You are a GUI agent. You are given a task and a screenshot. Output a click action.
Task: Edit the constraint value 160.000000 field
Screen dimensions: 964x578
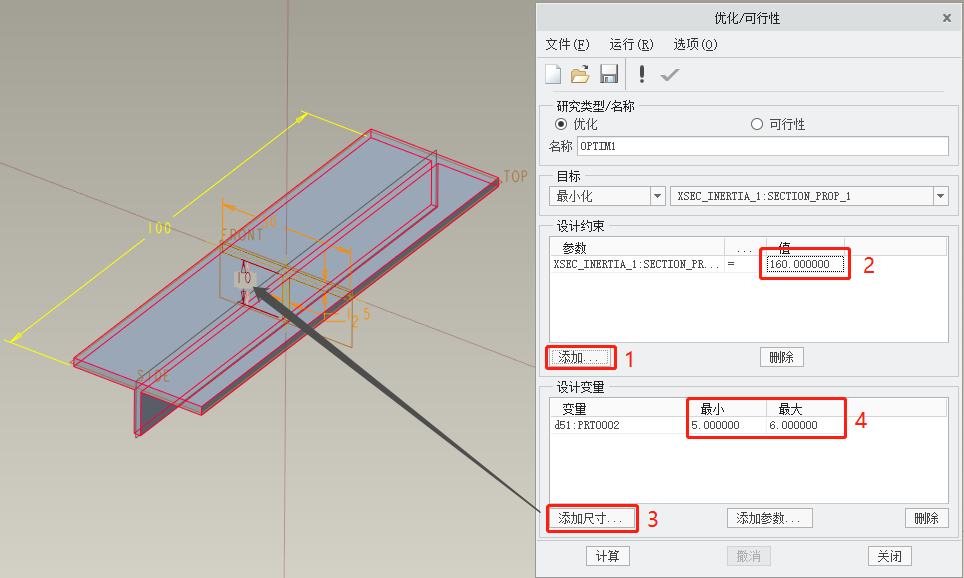(x=803, y=263)
